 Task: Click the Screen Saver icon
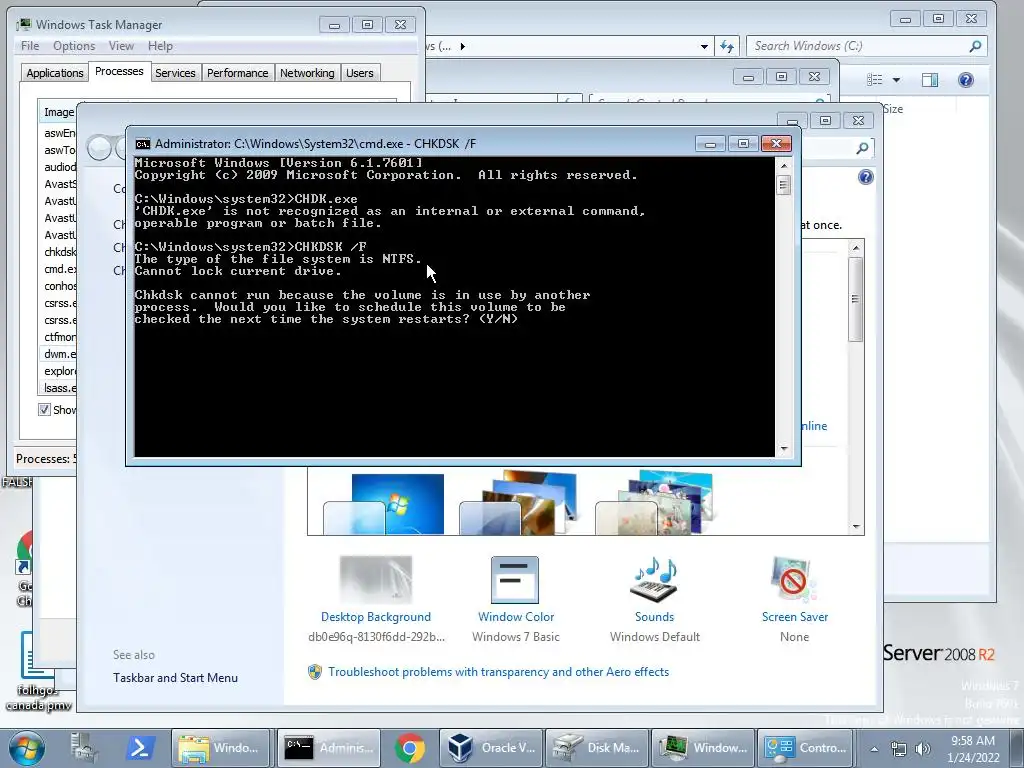click(793, 579)
